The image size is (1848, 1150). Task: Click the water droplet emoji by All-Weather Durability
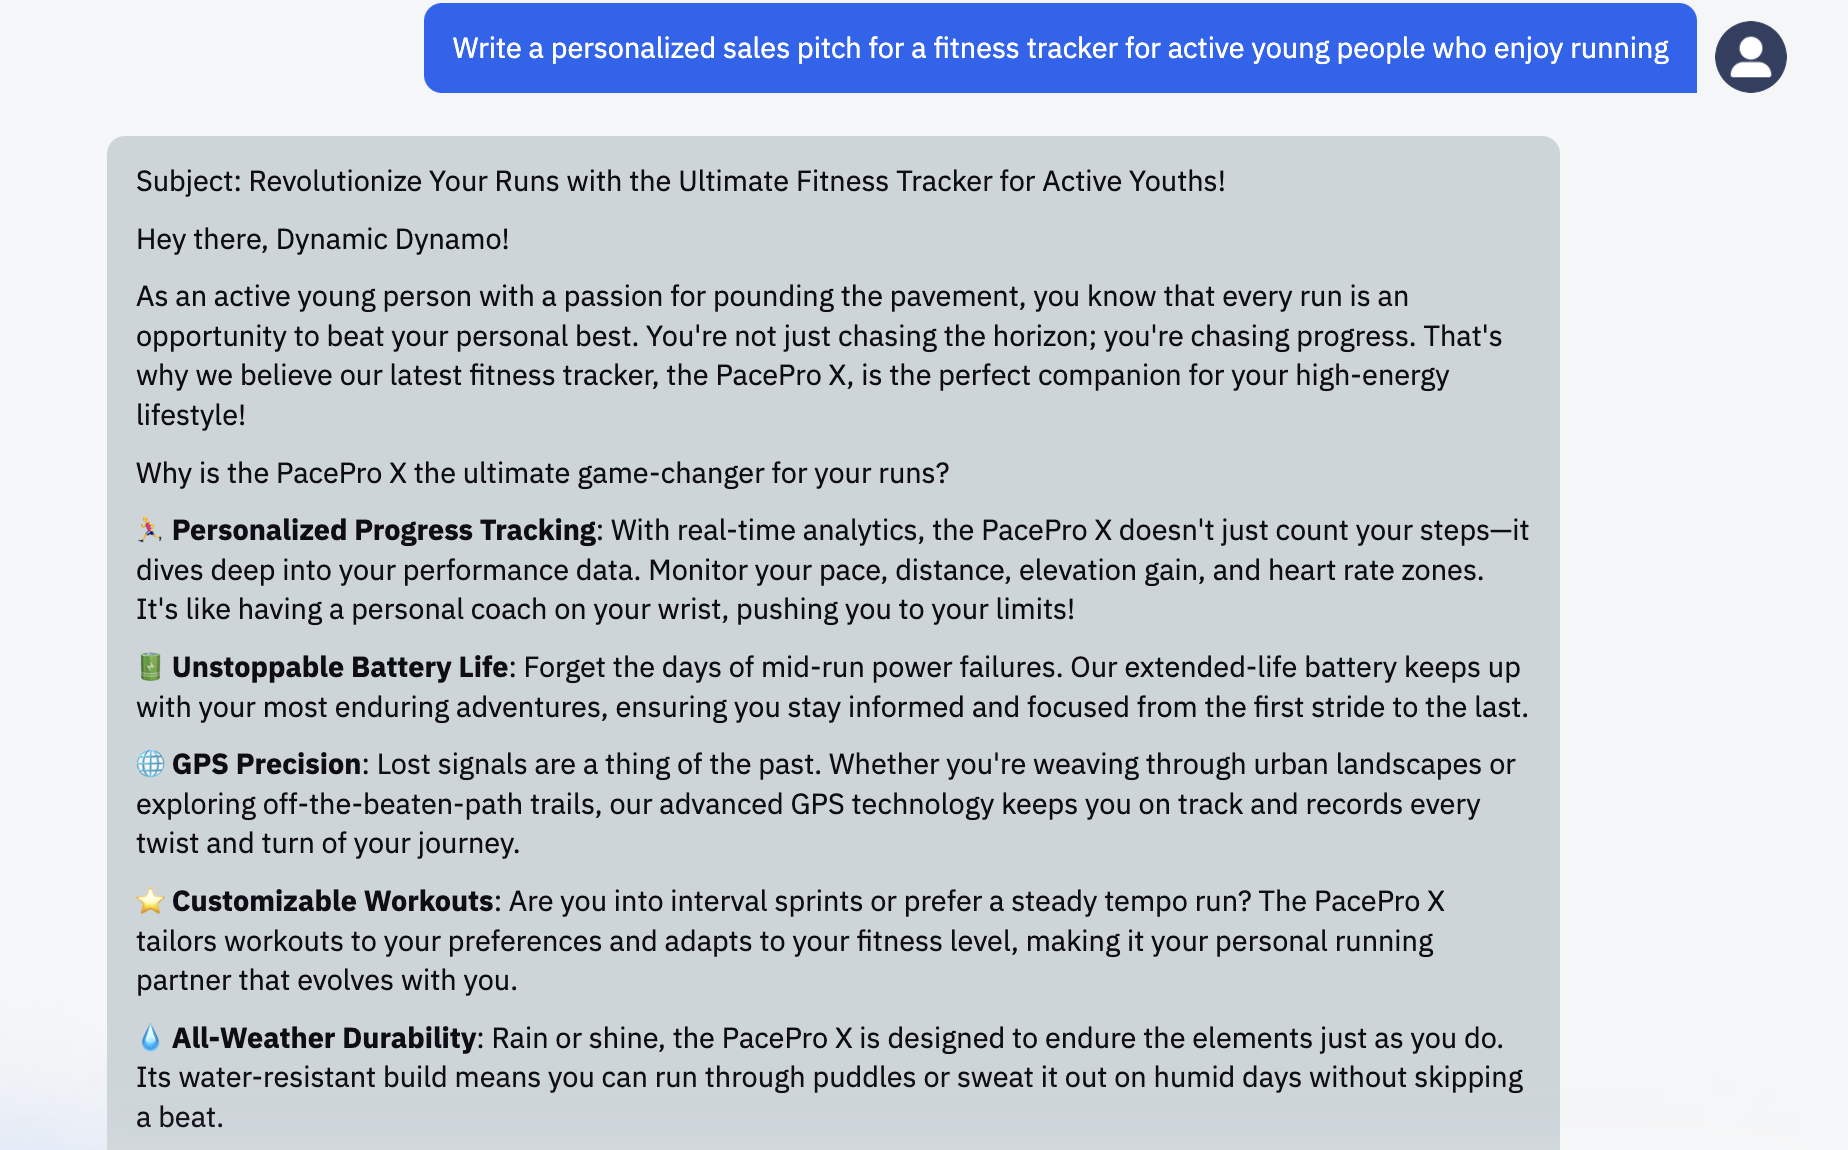click(x=150, y=1038)
